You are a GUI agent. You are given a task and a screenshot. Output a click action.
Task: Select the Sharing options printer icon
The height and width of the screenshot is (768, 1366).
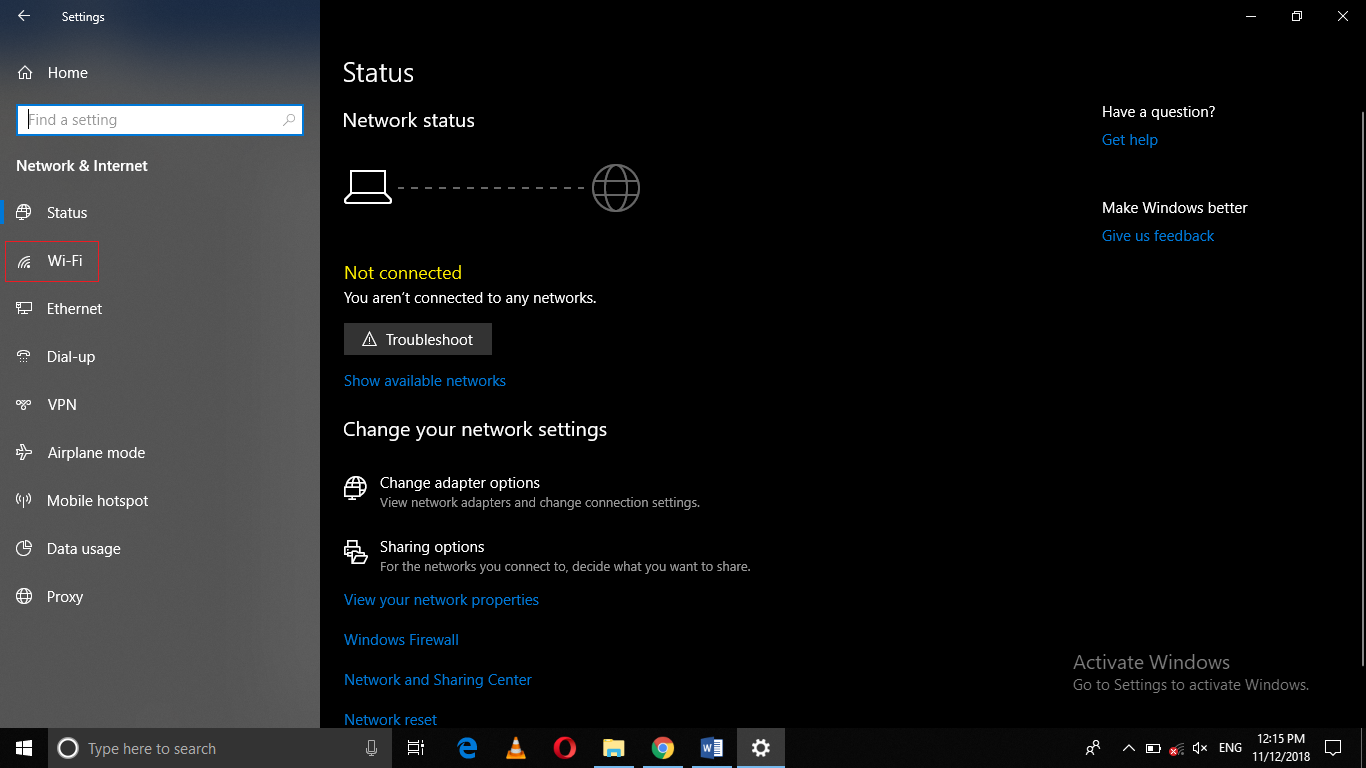tap(355, 552)
